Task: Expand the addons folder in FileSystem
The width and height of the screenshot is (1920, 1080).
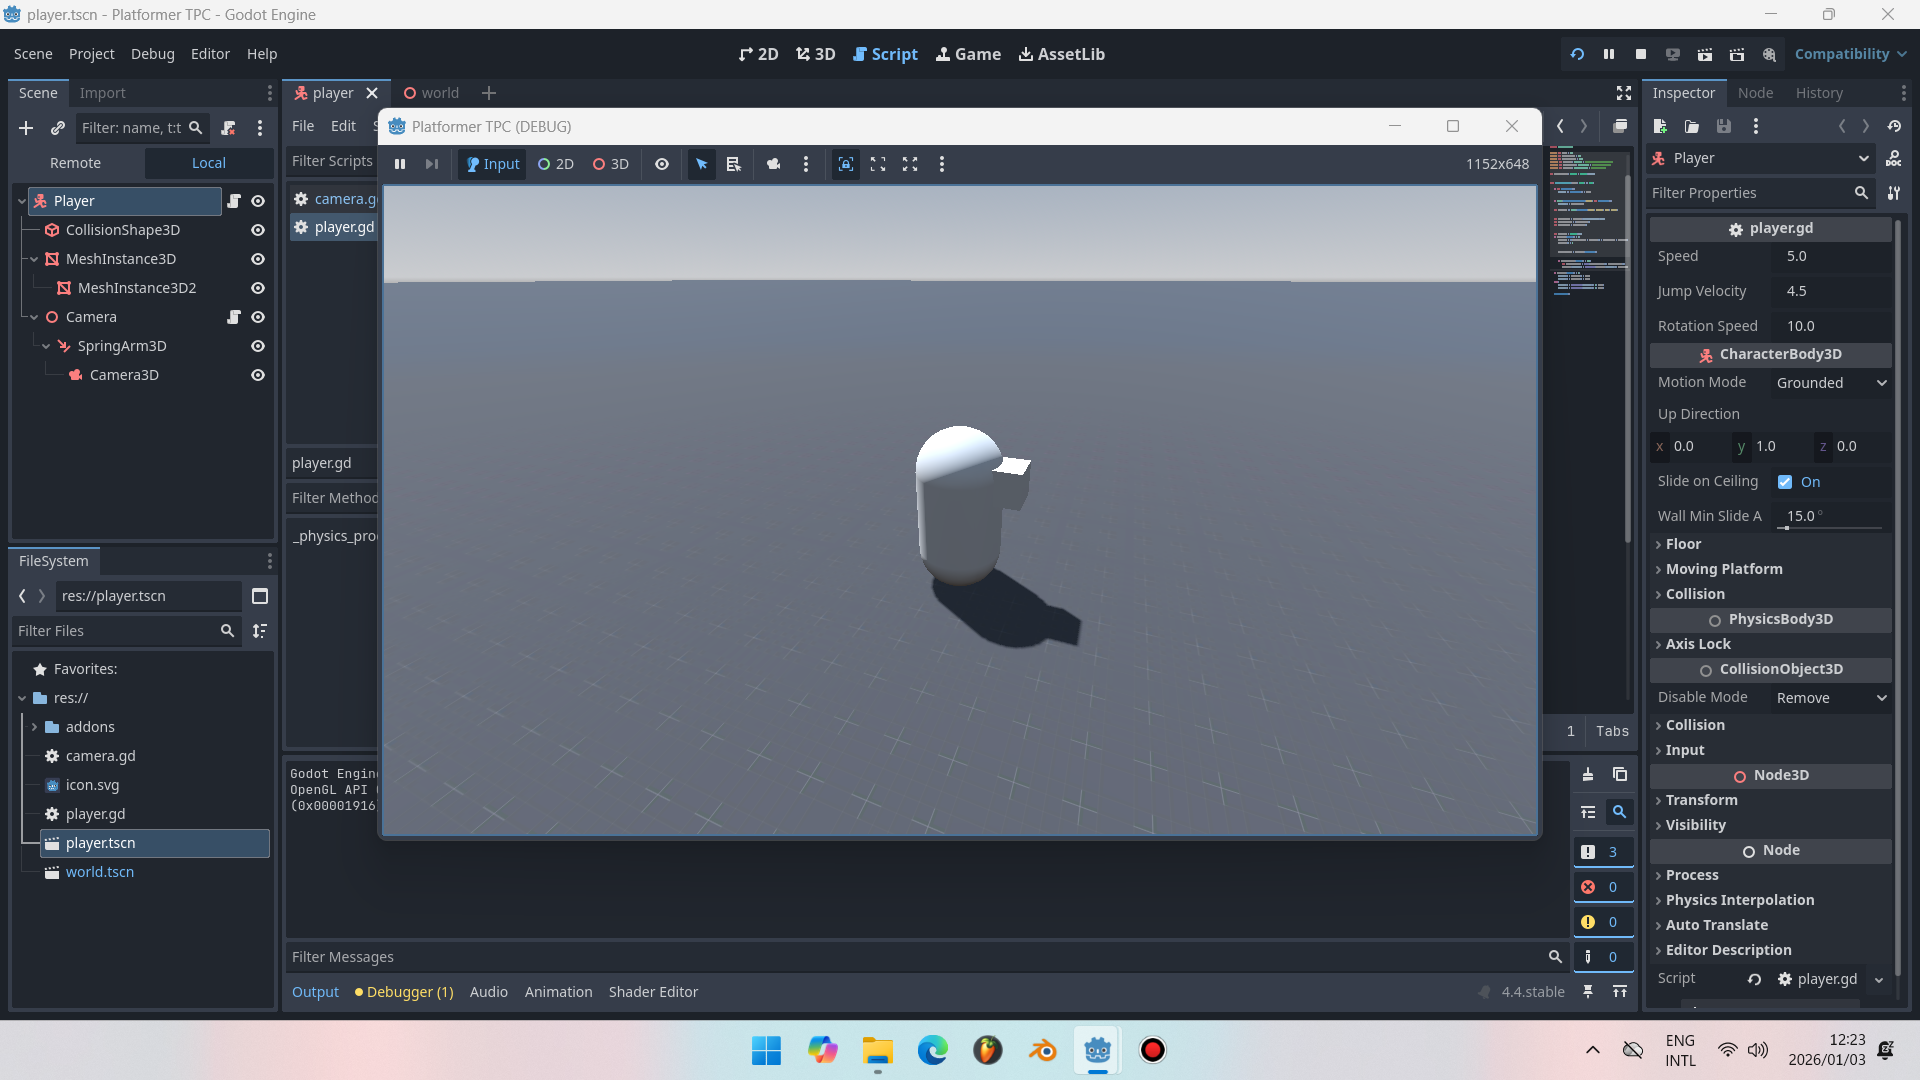Action: [x=34, y=727]
